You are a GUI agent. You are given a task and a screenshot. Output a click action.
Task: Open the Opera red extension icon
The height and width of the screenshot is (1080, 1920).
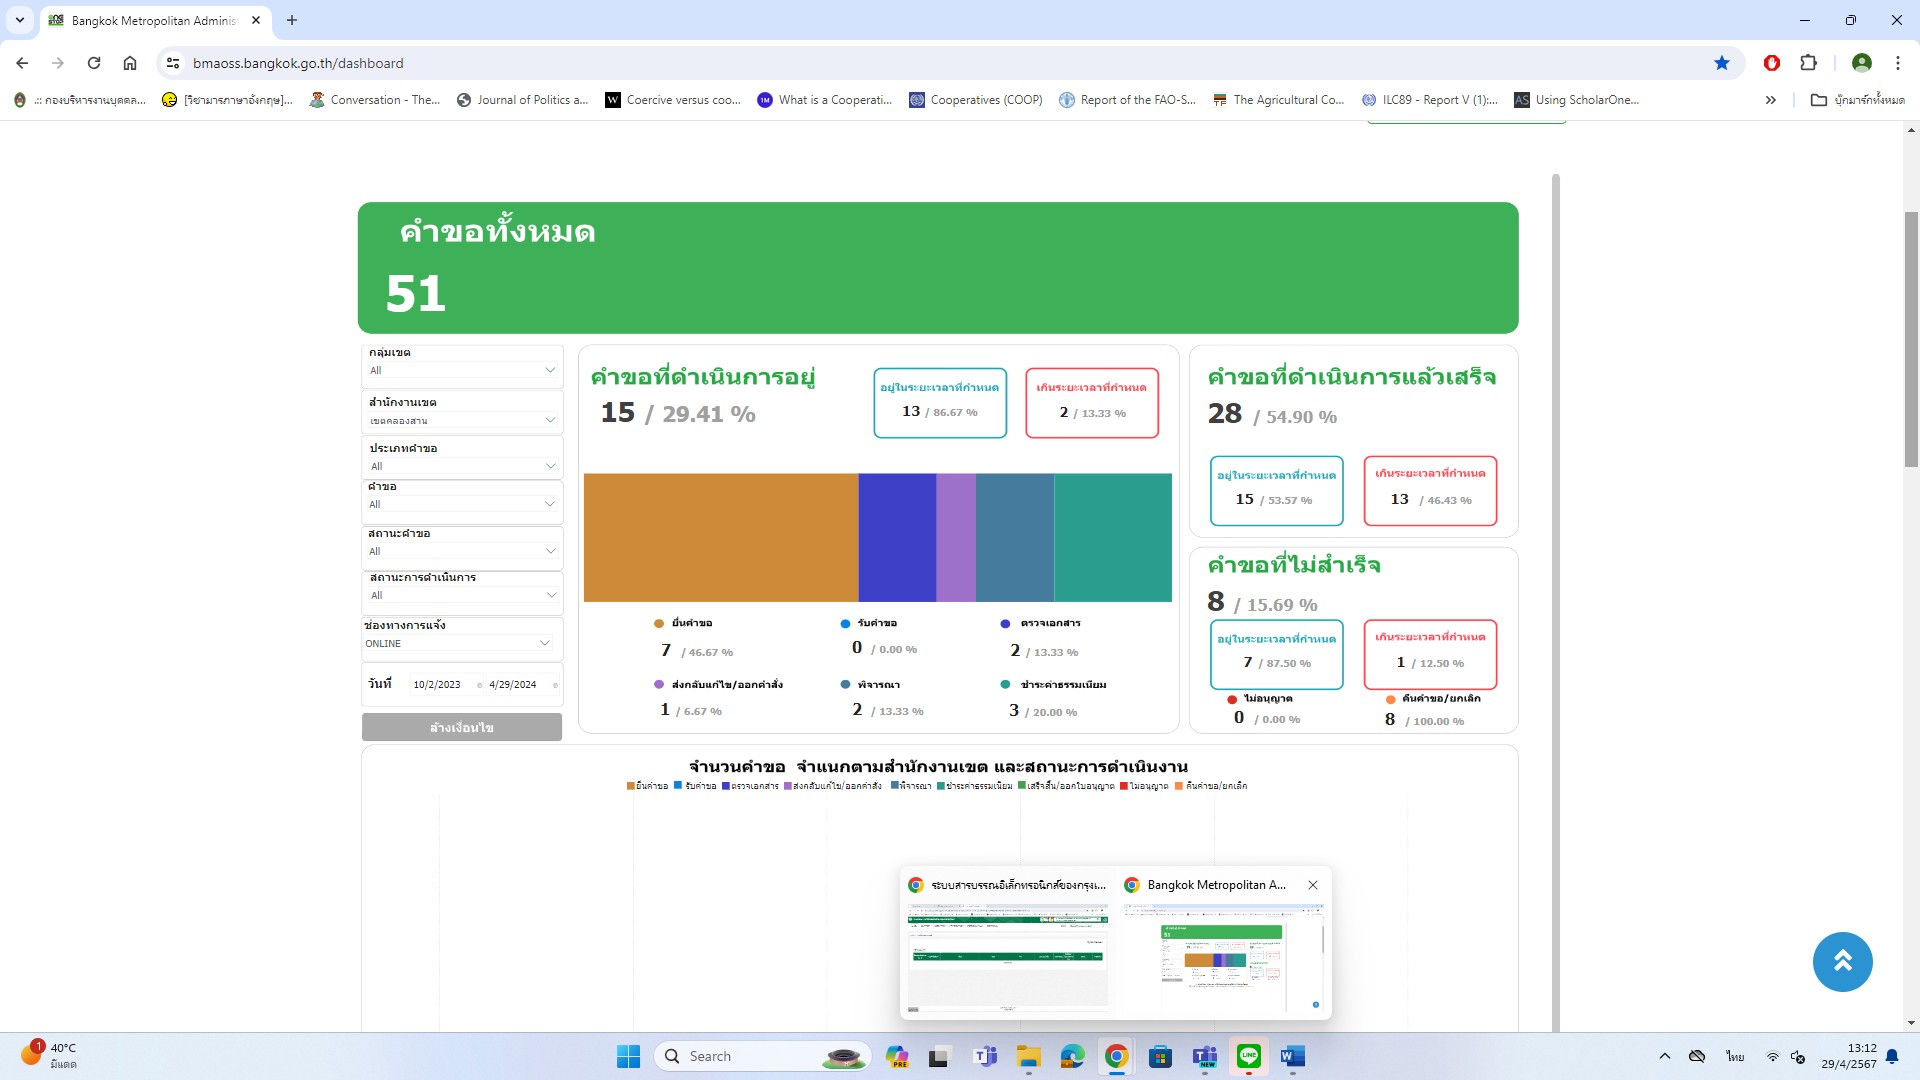(1771, 63)
